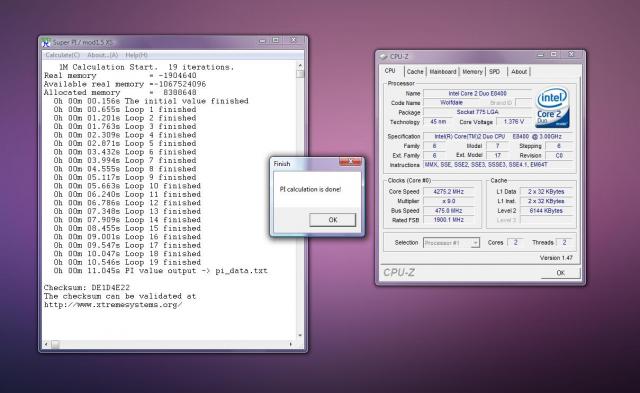The height and width of the screenshot is (393, 640).
Task: Click 'PI calculation is done!' message text
Action: pyautogui.click(x=310, y=189)
